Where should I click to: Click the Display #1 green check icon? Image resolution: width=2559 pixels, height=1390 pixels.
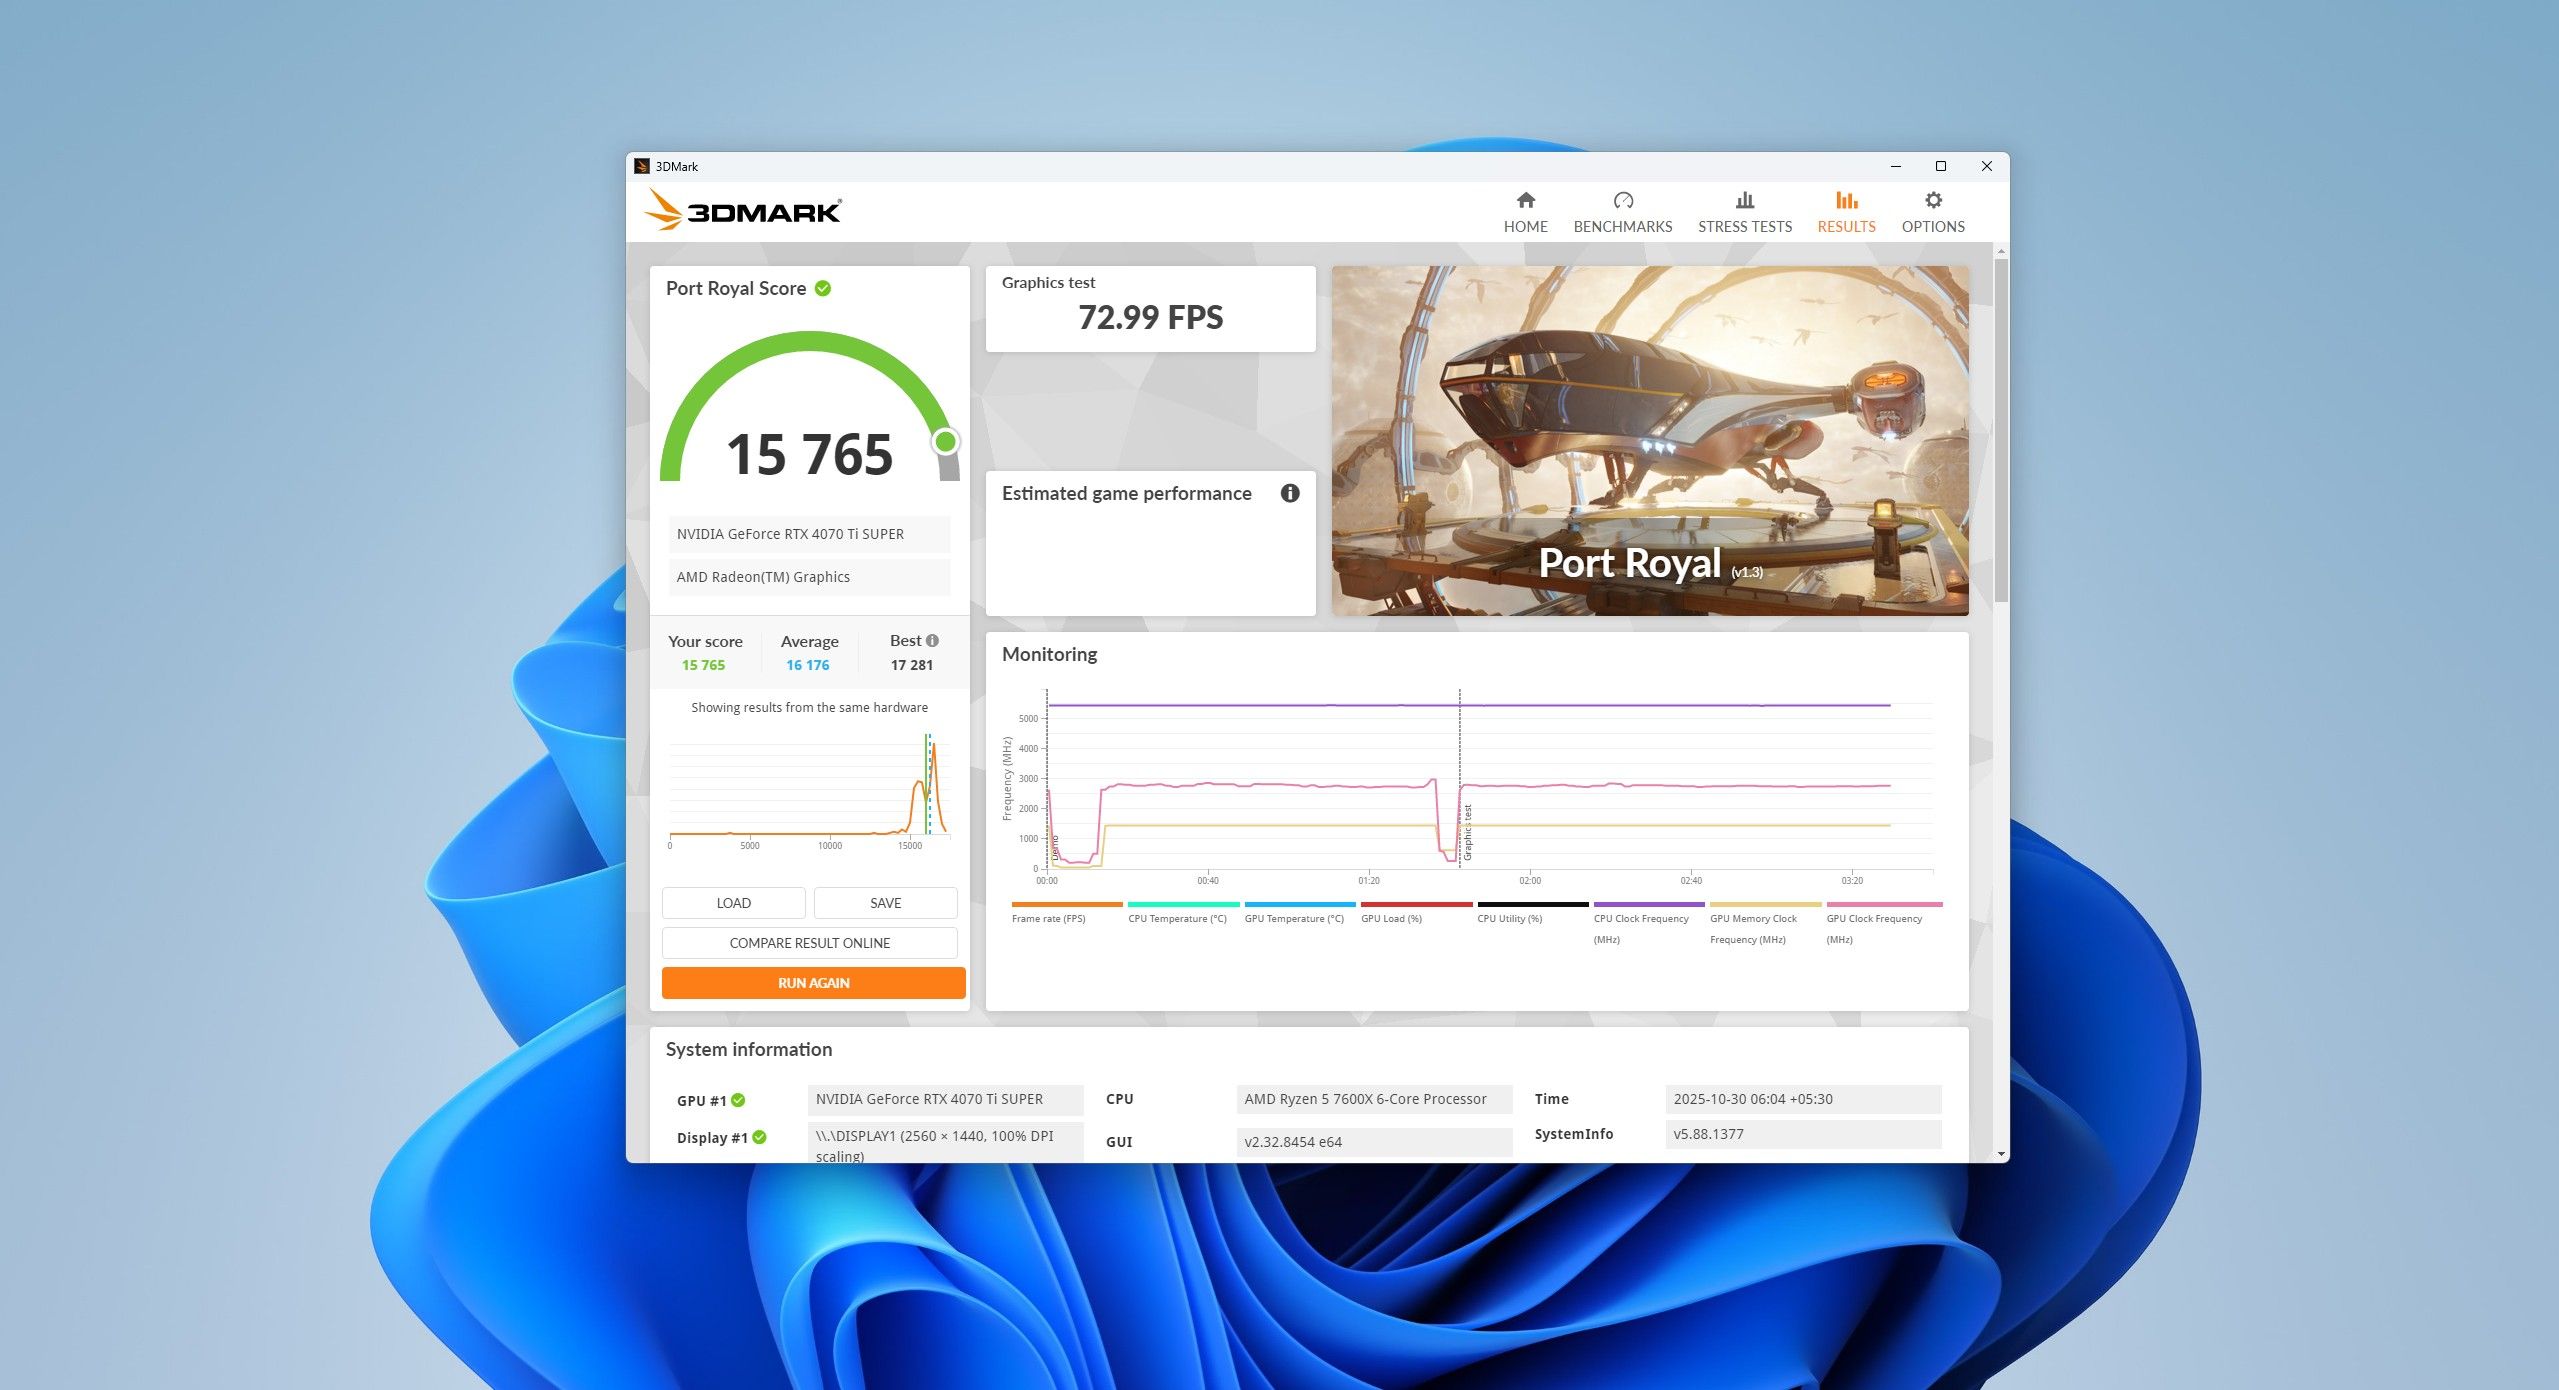759,1137
